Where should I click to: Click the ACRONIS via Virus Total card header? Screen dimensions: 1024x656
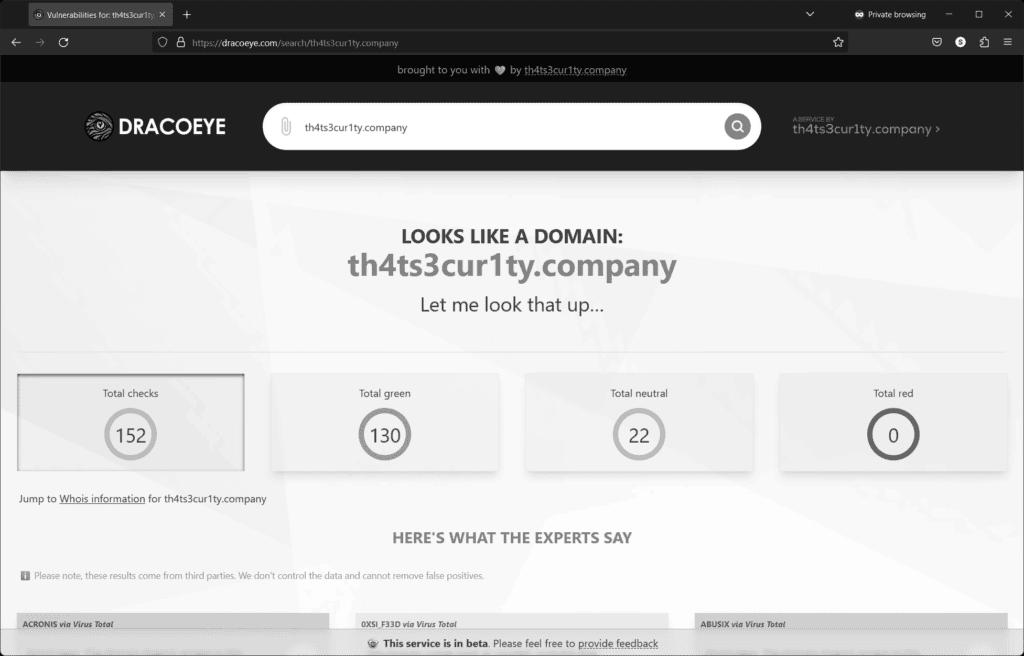point(173,623)
